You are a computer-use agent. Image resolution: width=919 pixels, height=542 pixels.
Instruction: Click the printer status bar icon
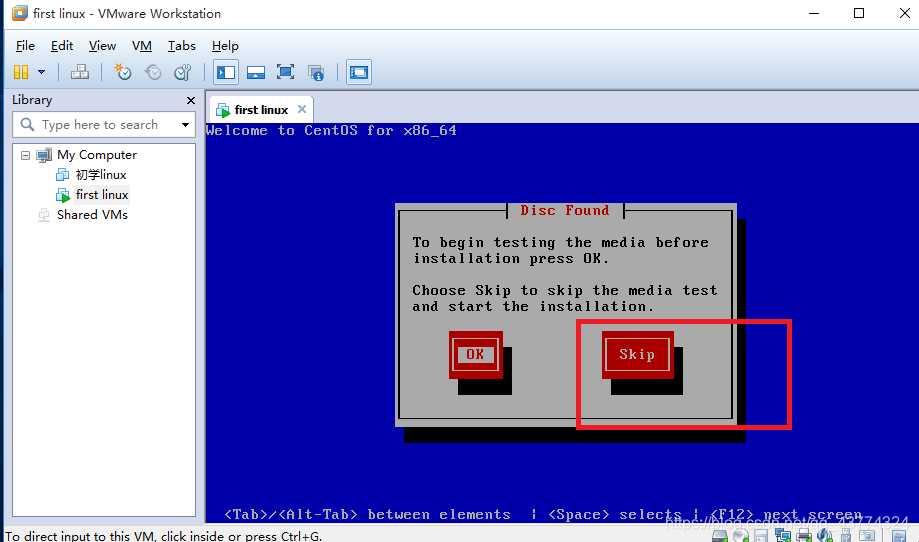(804, 536)
